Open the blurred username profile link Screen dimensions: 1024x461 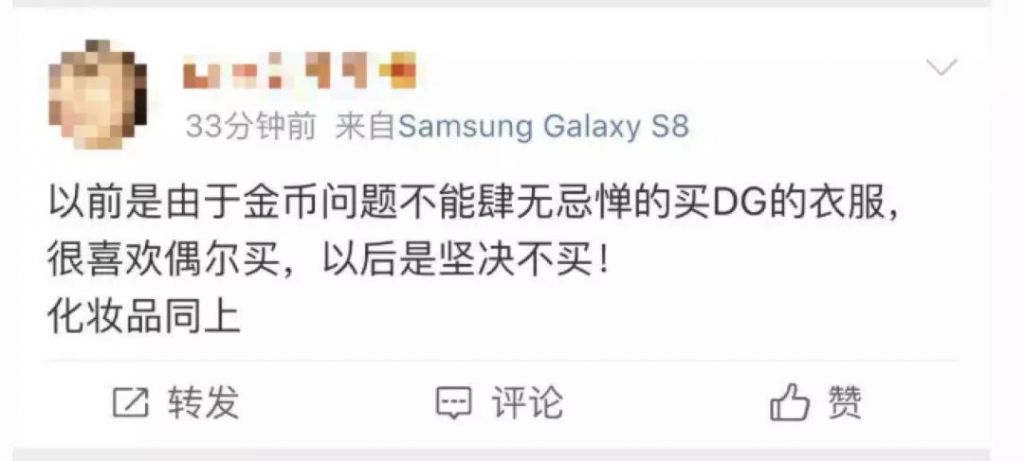click(300, 71)
